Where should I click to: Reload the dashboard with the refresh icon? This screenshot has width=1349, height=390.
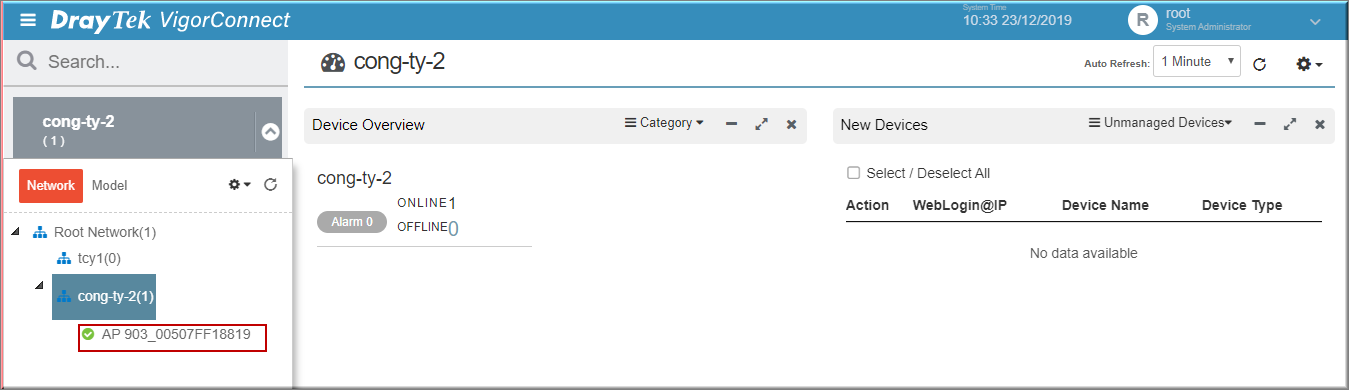(1260, 64)
